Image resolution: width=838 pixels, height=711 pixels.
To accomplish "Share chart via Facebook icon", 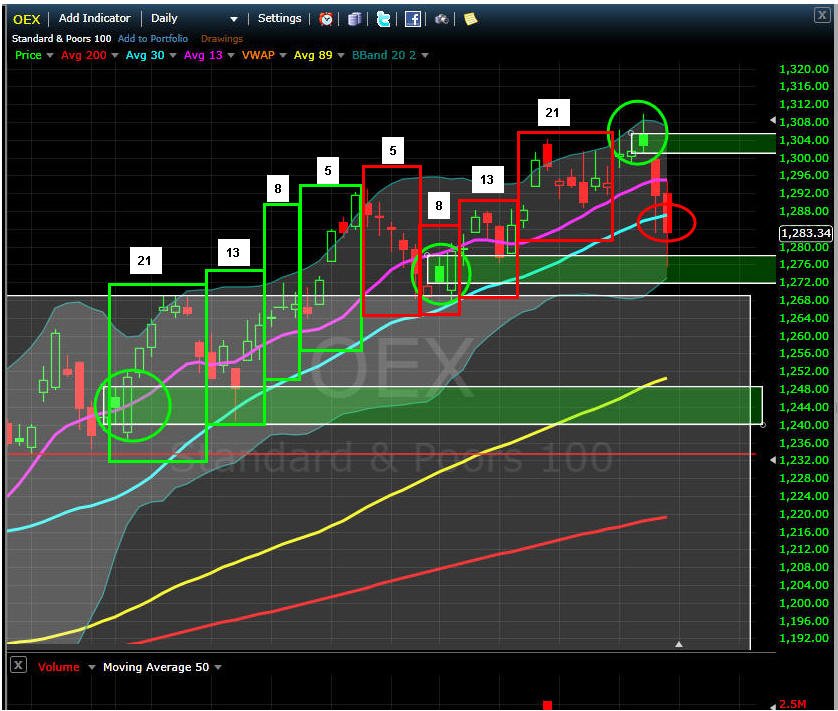I will tap(412, 19).
